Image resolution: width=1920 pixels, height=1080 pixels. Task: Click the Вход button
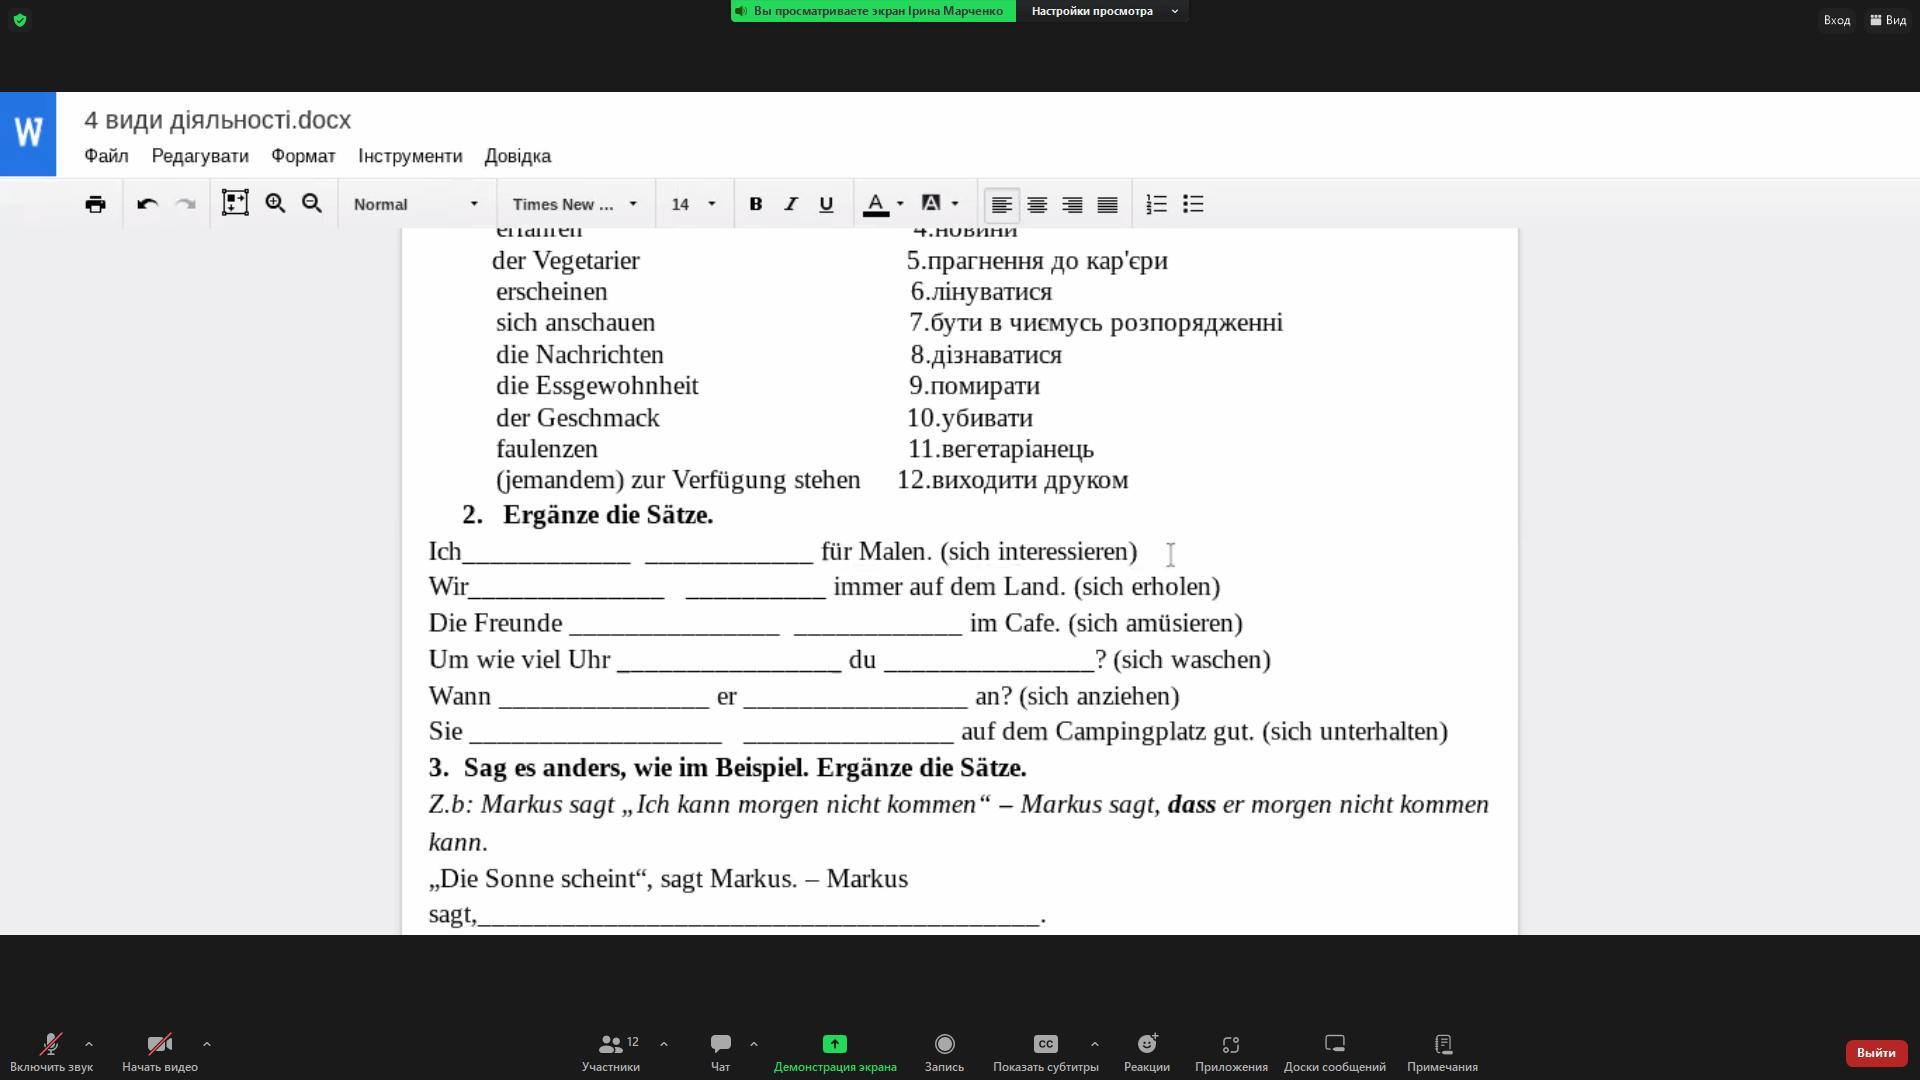click(1836, 20)
